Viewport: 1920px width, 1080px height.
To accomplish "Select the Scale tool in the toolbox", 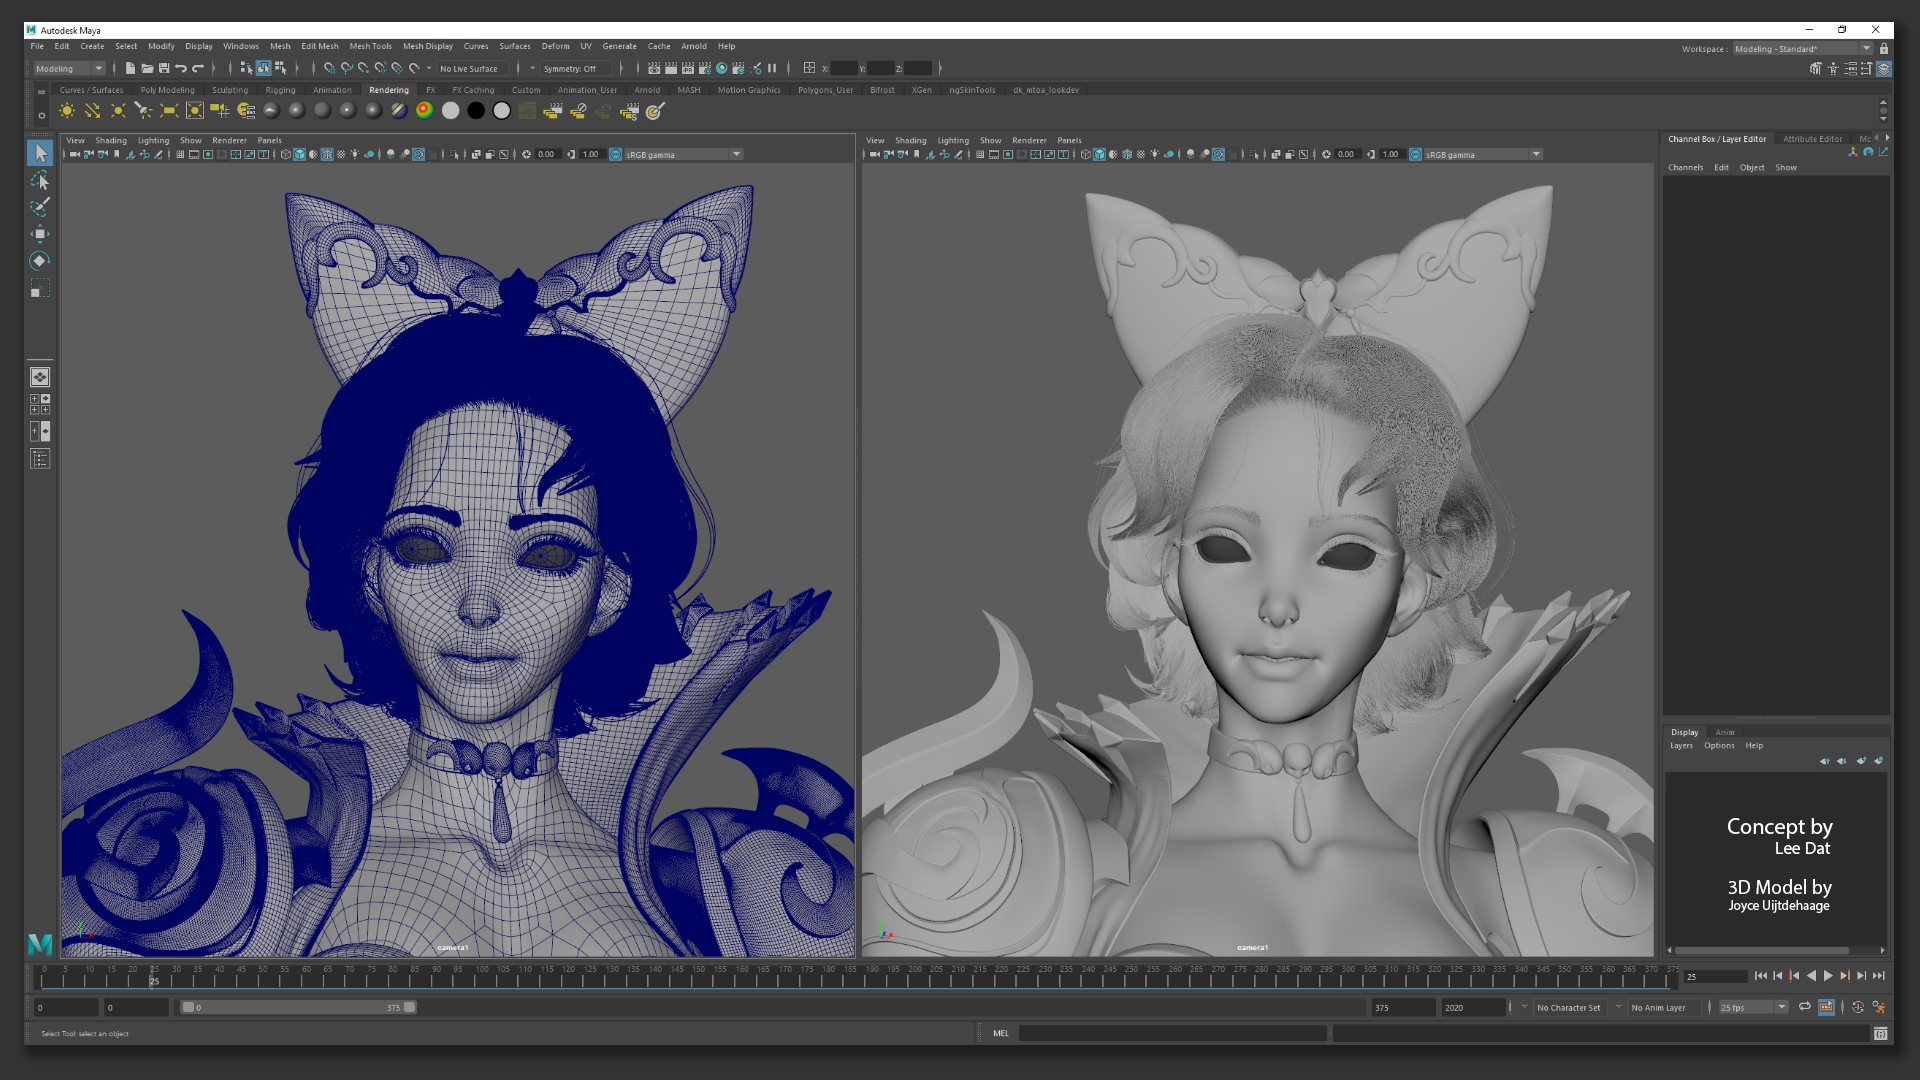I will (40, 289).
